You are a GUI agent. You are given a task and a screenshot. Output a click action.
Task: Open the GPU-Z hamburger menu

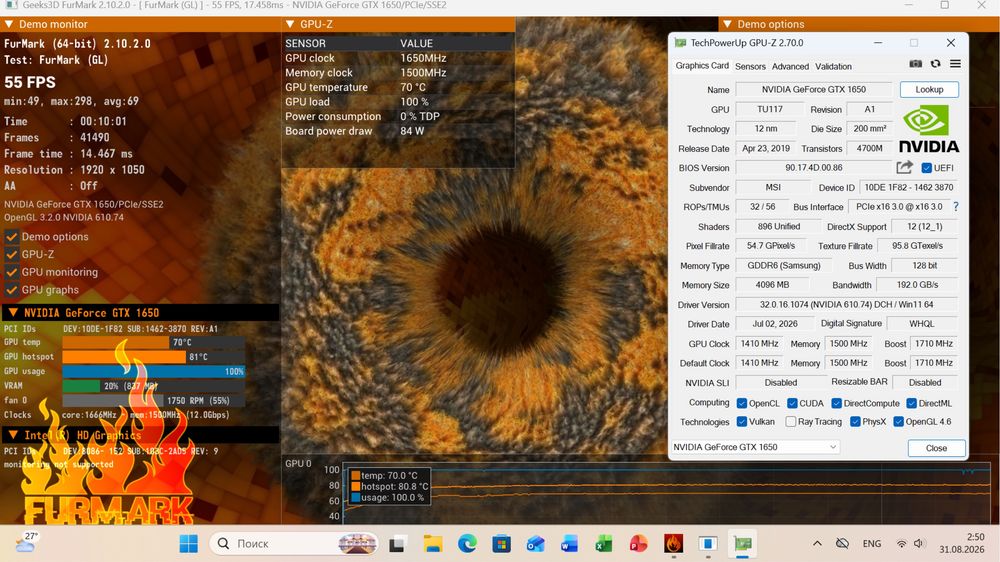coord(955,64)
